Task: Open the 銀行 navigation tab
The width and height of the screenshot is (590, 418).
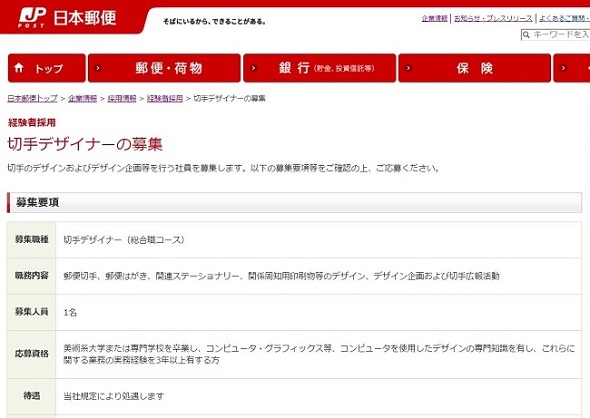Action: point(319,68)
